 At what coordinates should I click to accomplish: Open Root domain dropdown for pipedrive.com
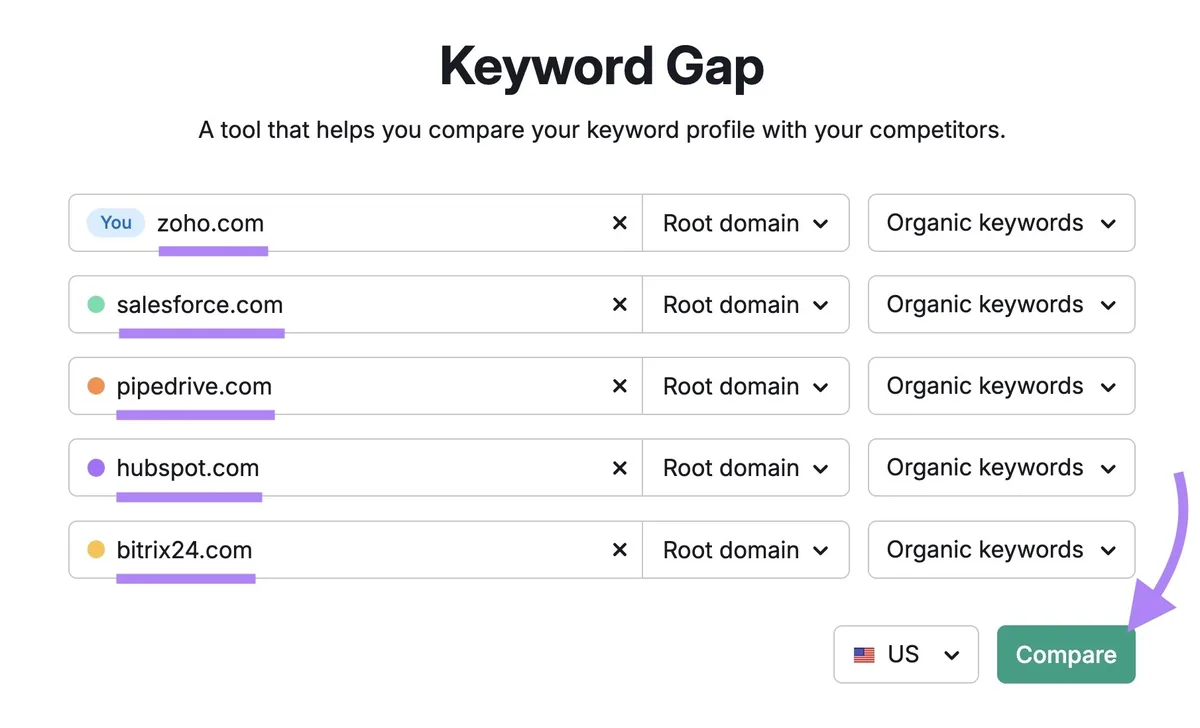[x=746, y=387]
